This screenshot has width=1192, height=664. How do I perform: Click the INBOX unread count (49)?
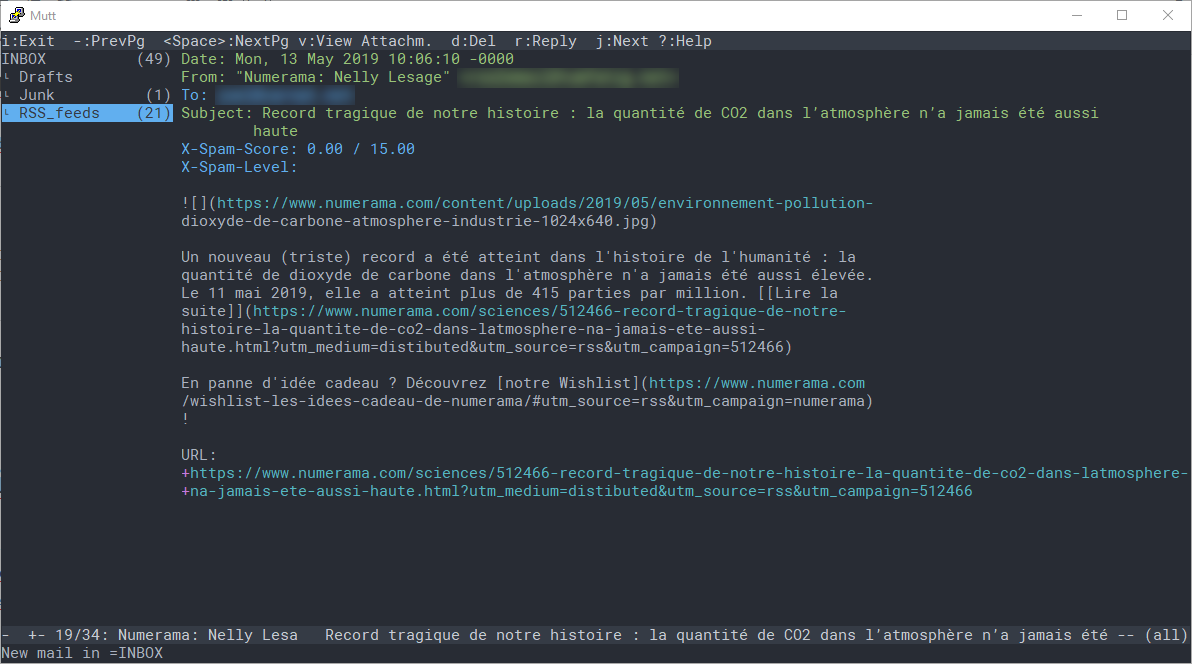tap(154, 59)
